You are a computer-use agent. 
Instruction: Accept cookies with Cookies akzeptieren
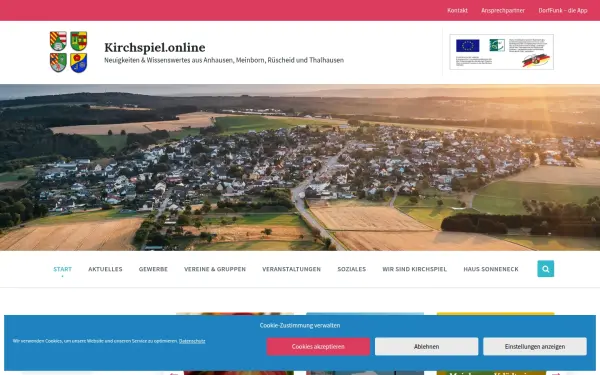tap(318, 346)
